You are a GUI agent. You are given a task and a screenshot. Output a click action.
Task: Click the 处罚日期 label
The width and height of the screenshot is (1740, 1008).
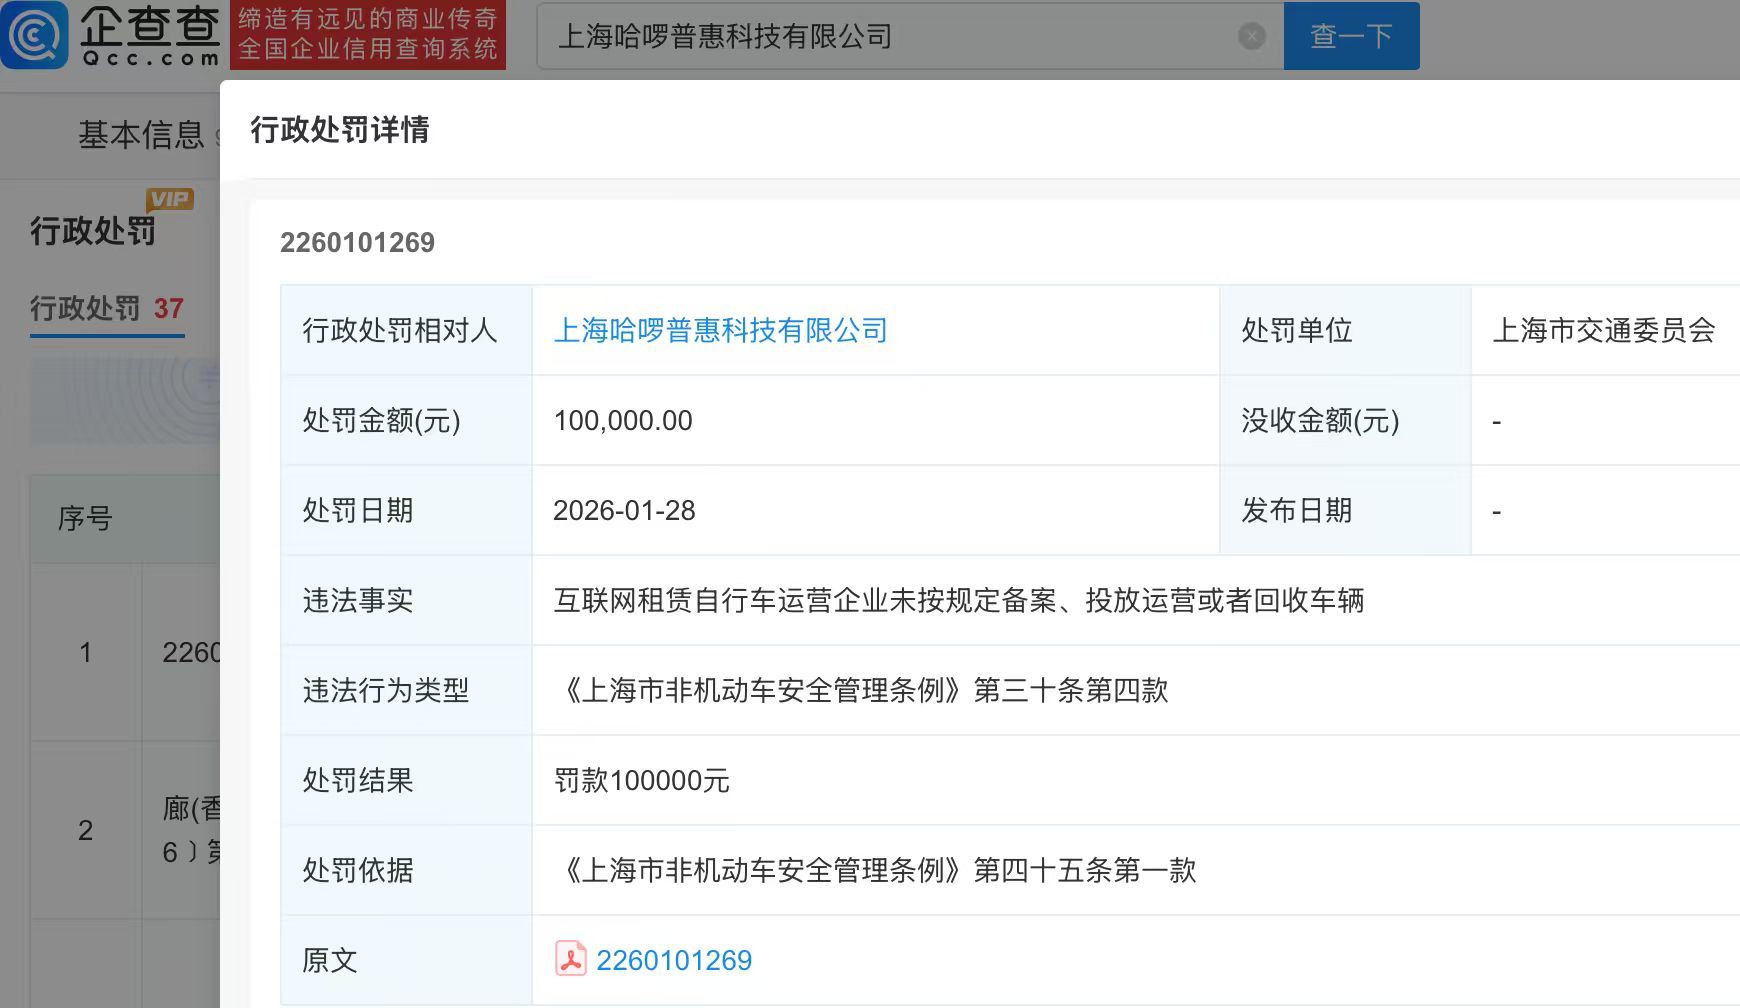358,510
